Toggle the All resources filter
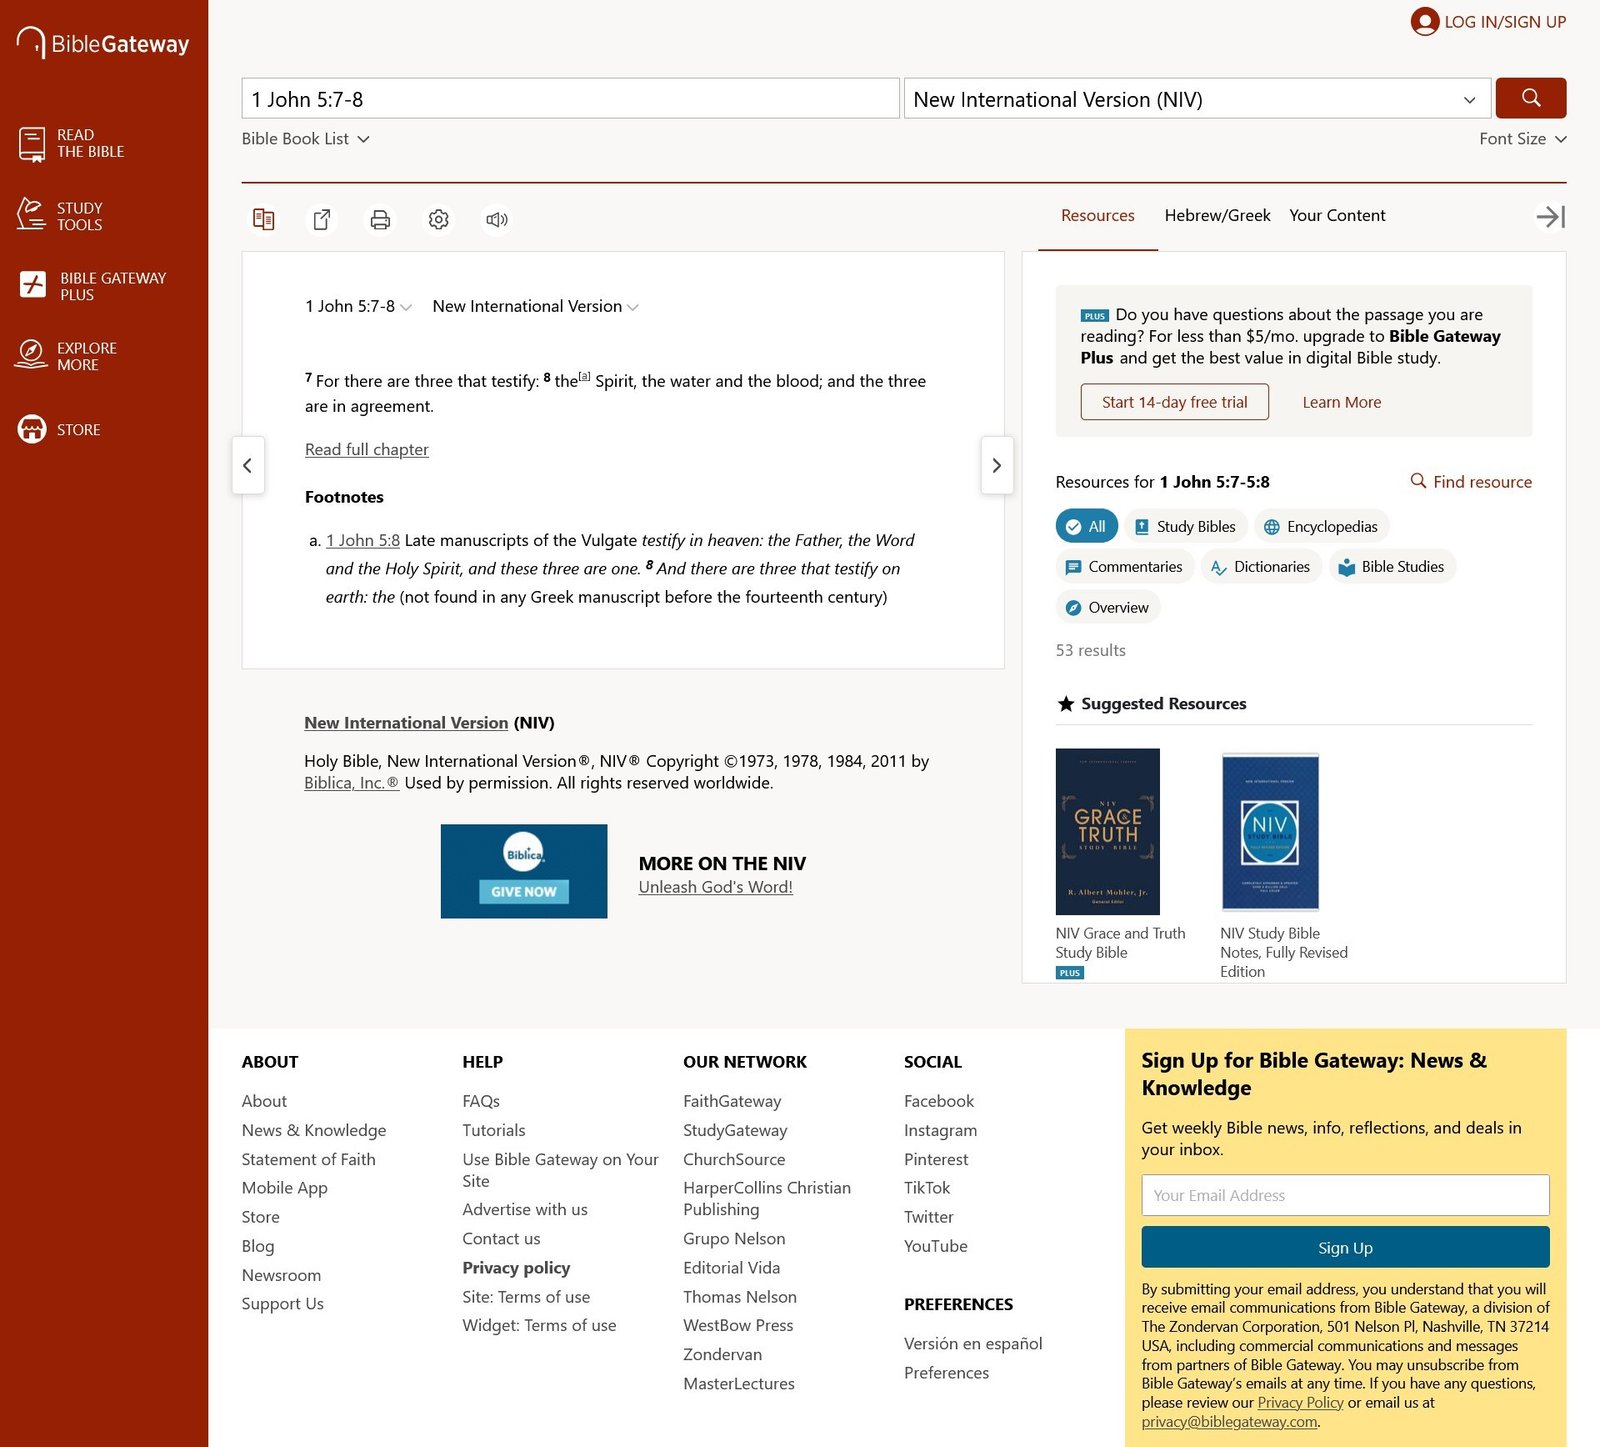Screen dimensions: 1600x1447 [1086, 526]
